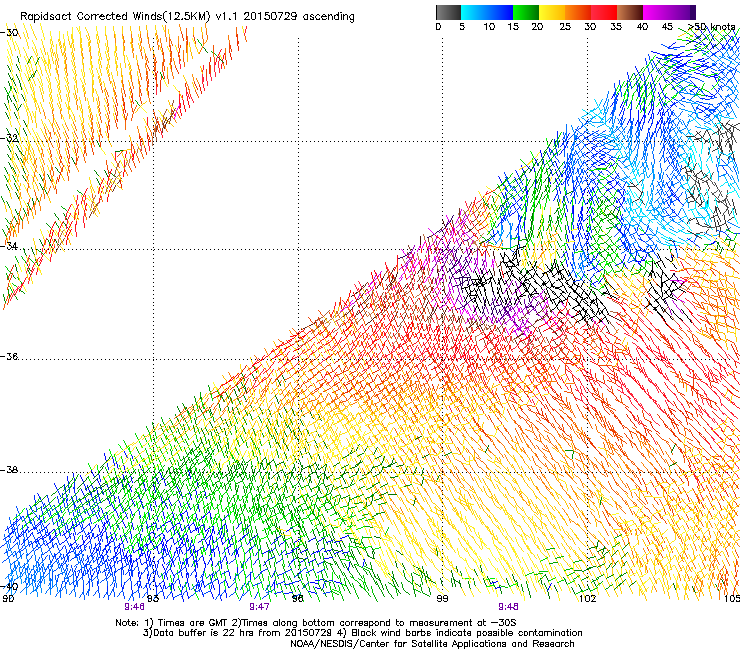Click the '-40' latitude label
The width and height of the screenshot is (740, 650).
coord(9,586)
